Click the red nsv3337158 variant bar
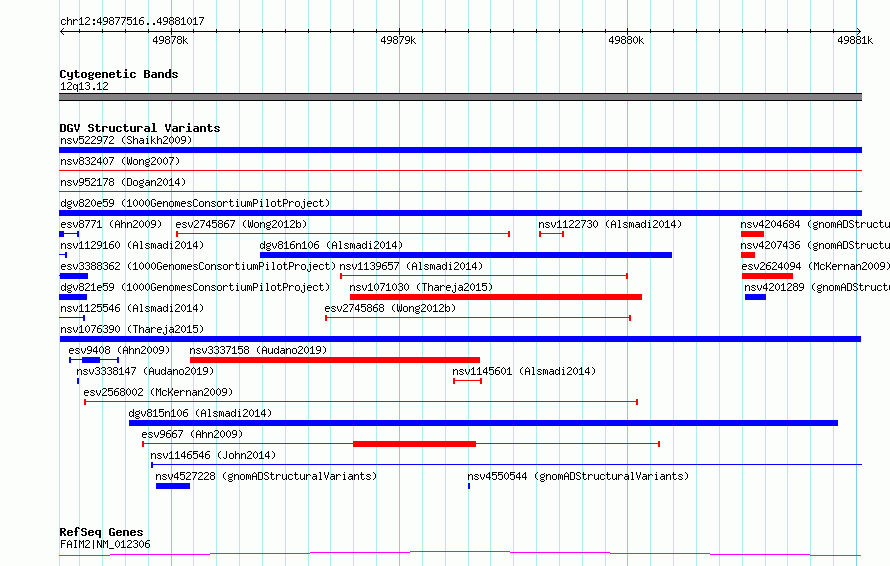This screenshot has width=890, height=566. 334,360
